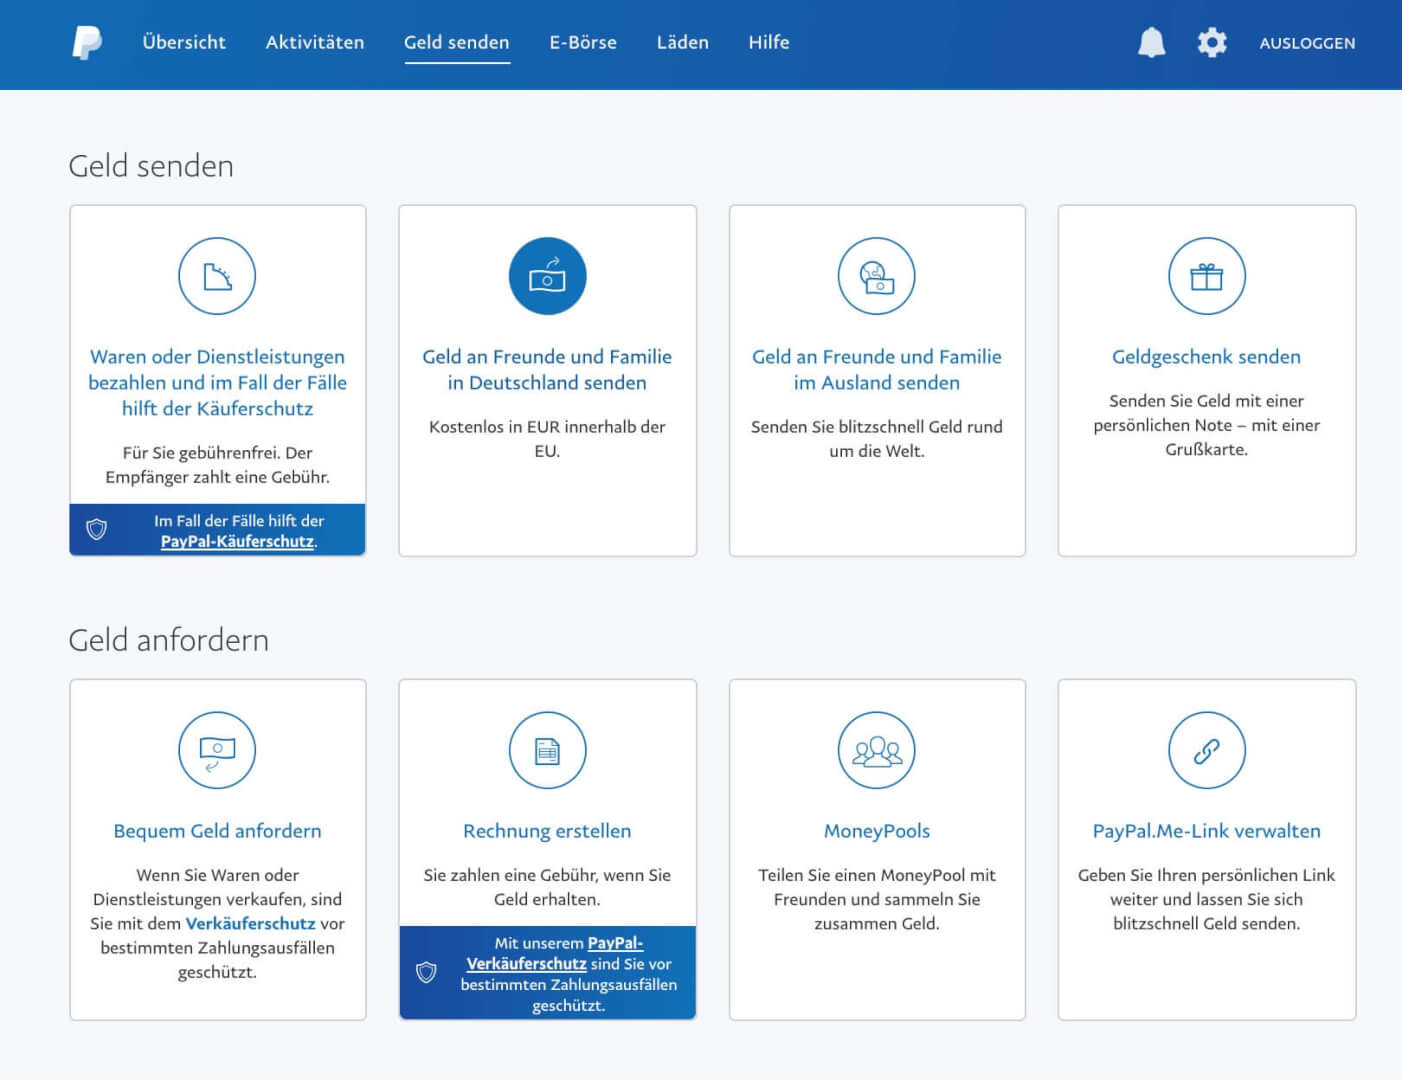Click the create invoice document icon
Viewport: 1402px width, 1080px height.
(x=547, y=750)
